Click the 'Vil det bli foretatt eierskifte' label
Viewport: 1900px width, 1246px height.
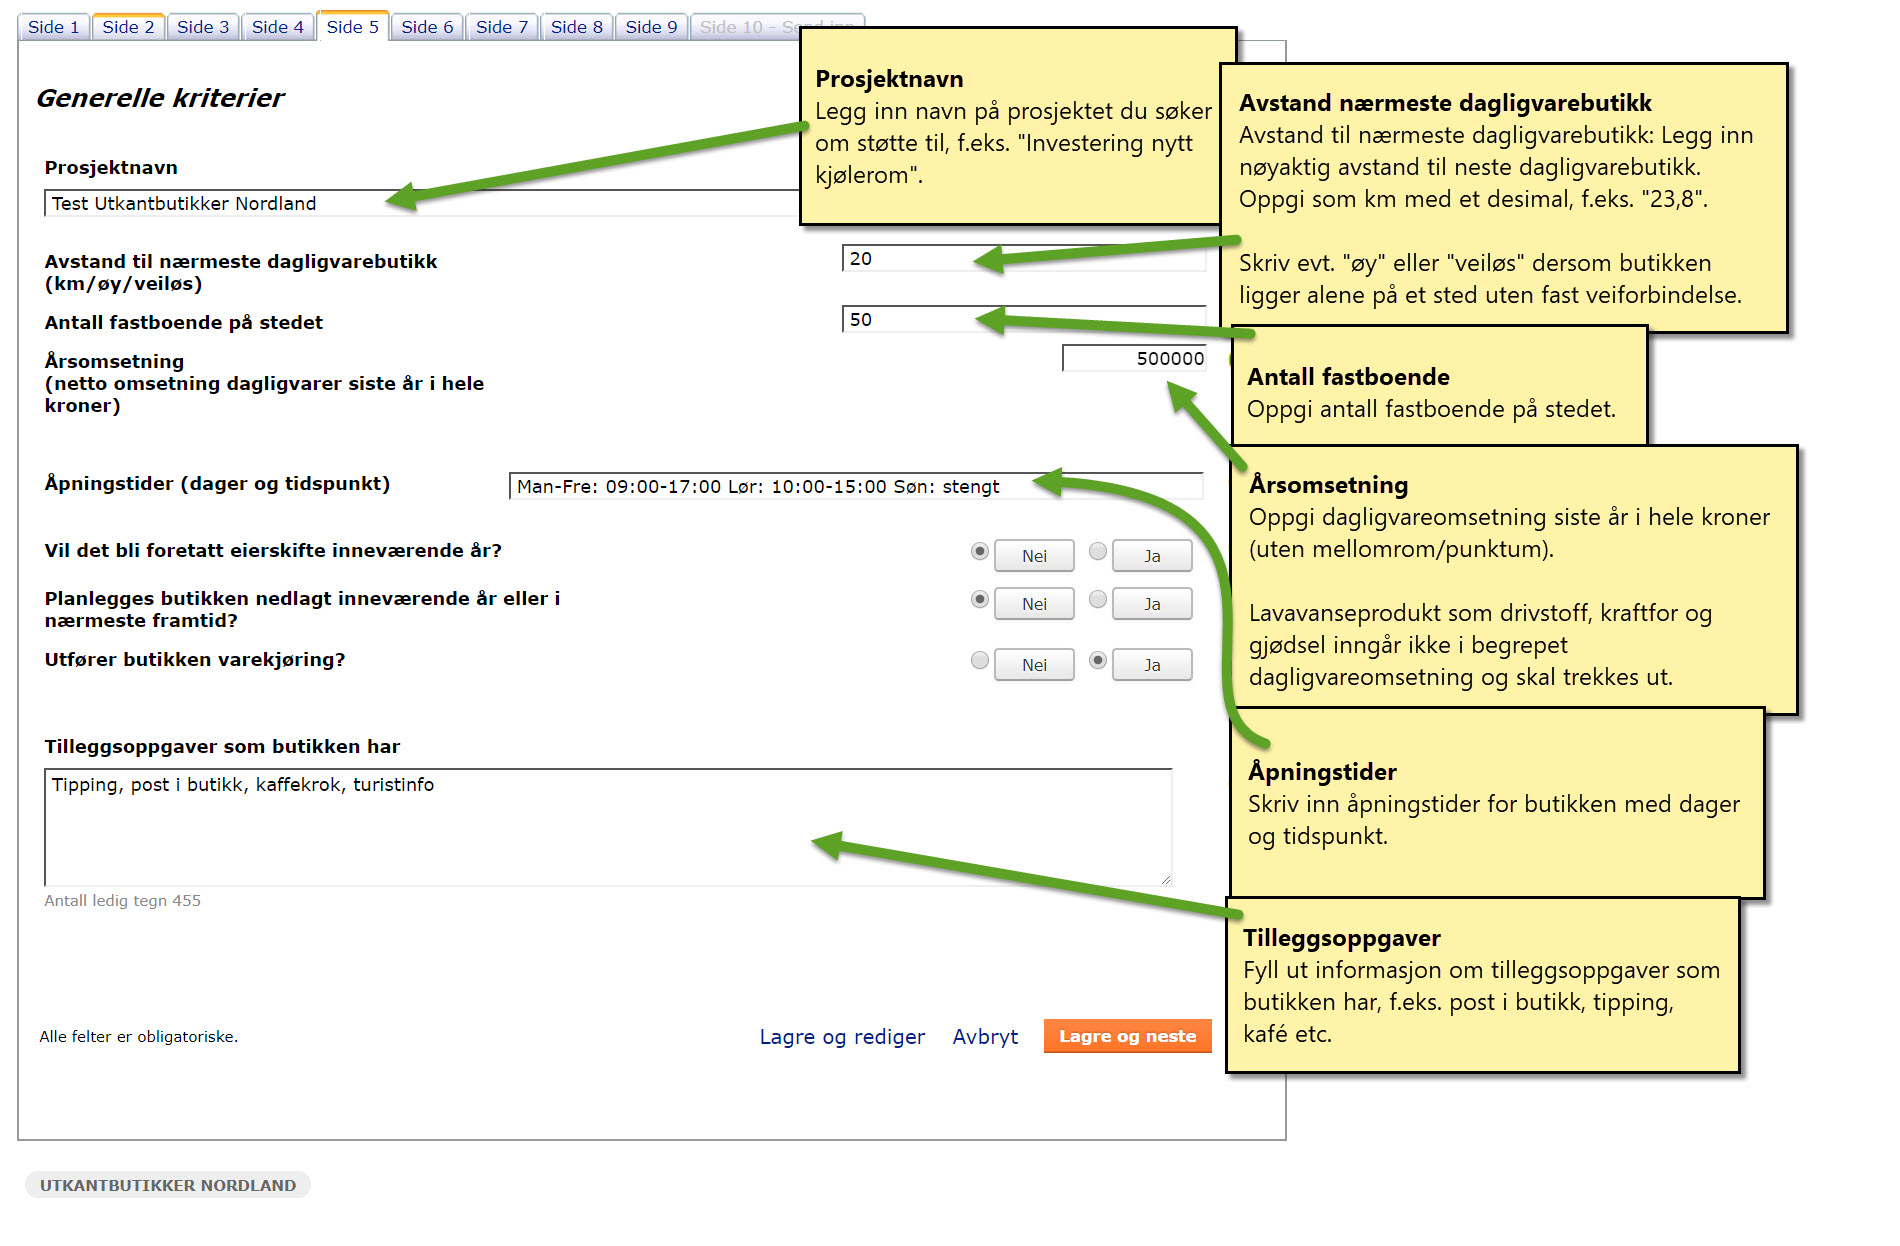coord(273,551)
